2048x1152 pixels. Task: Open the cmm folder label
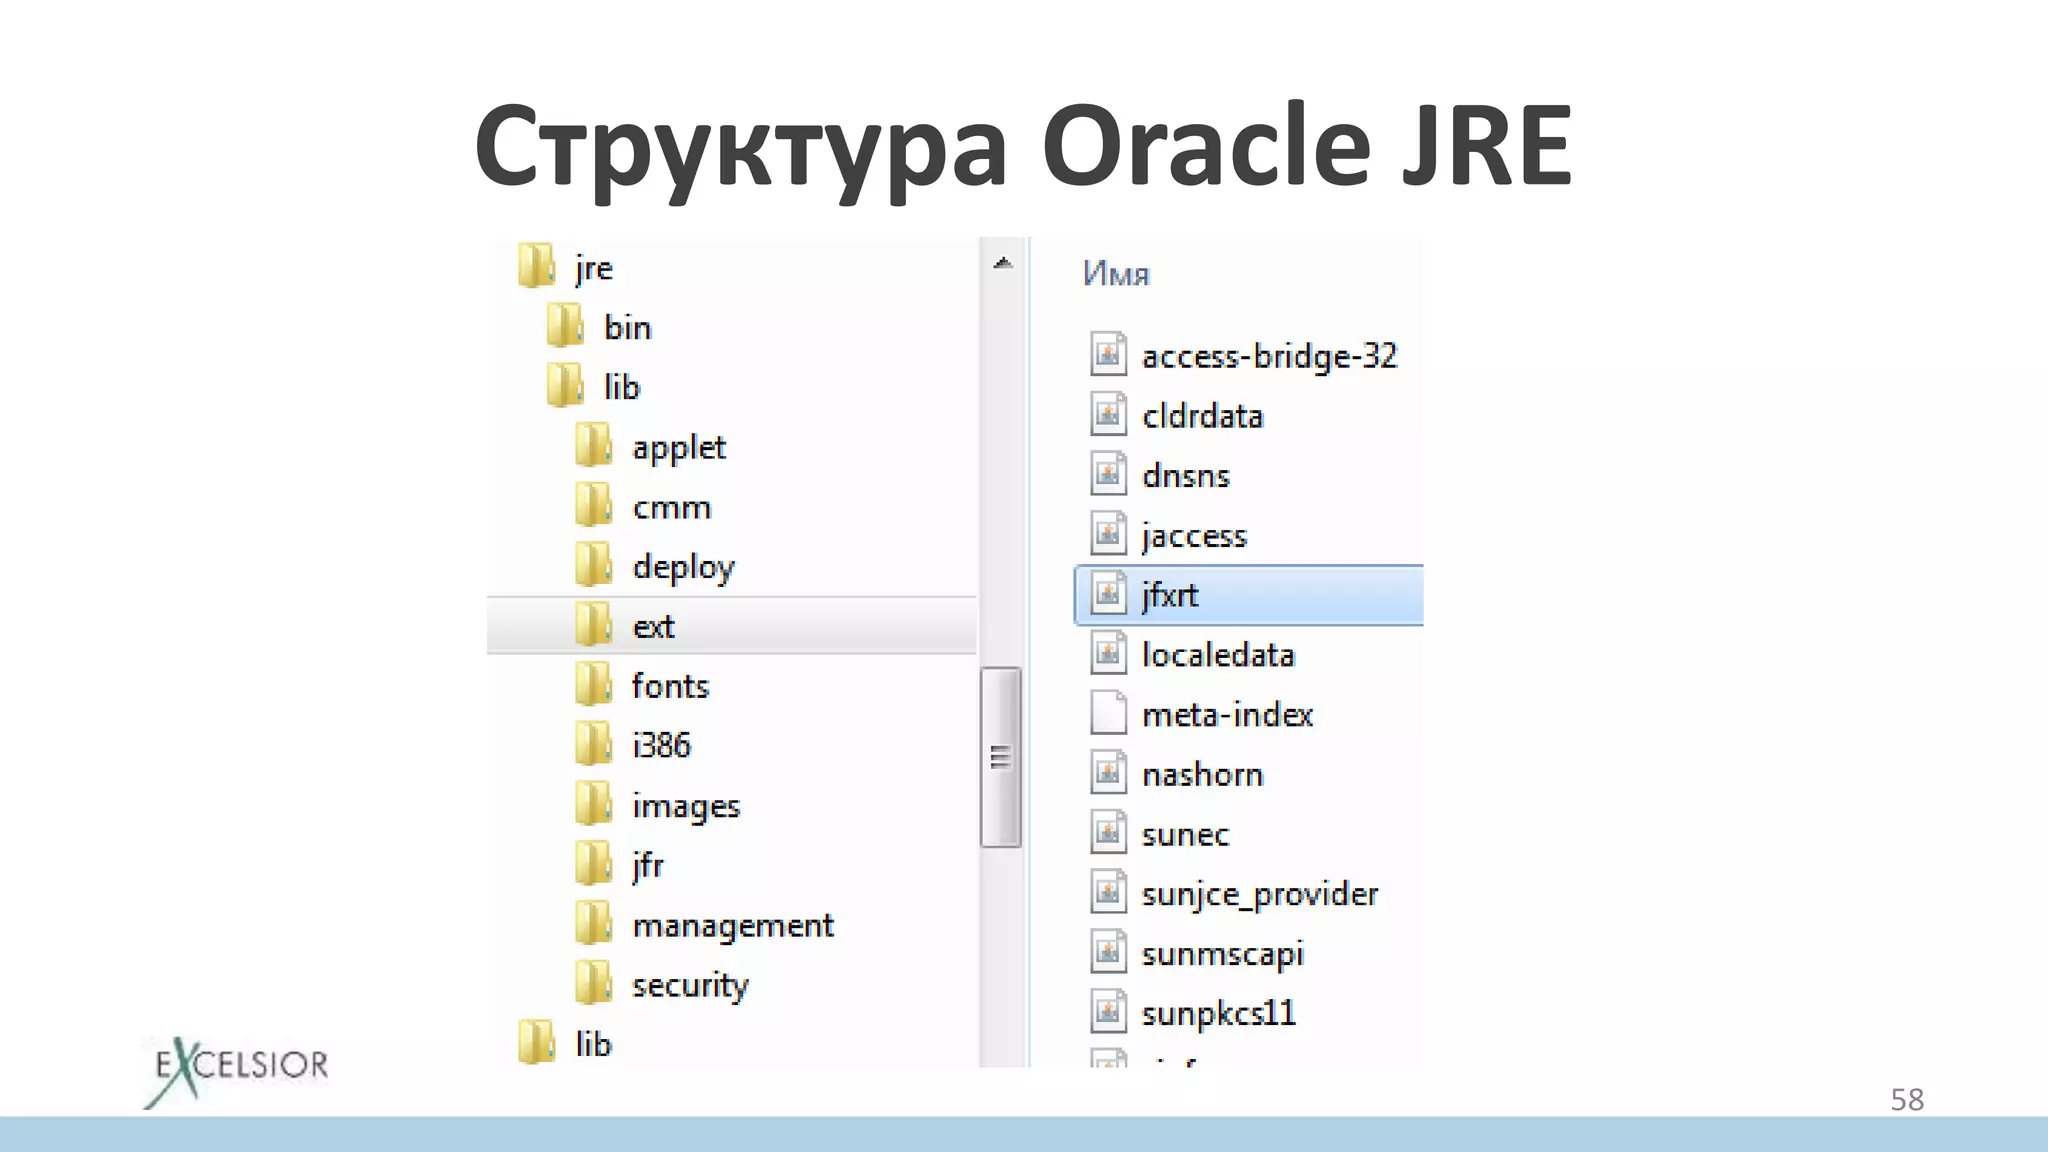[x=672, y=508]
